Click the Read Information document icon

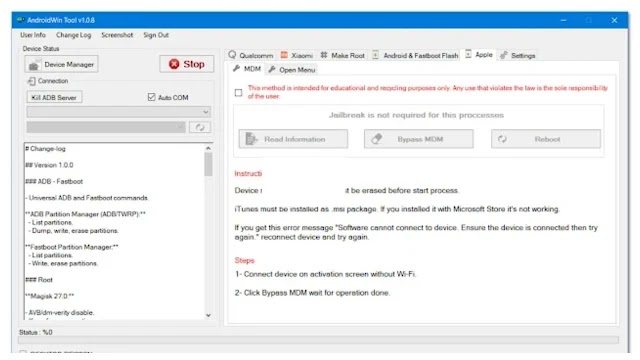pos(251,139)
